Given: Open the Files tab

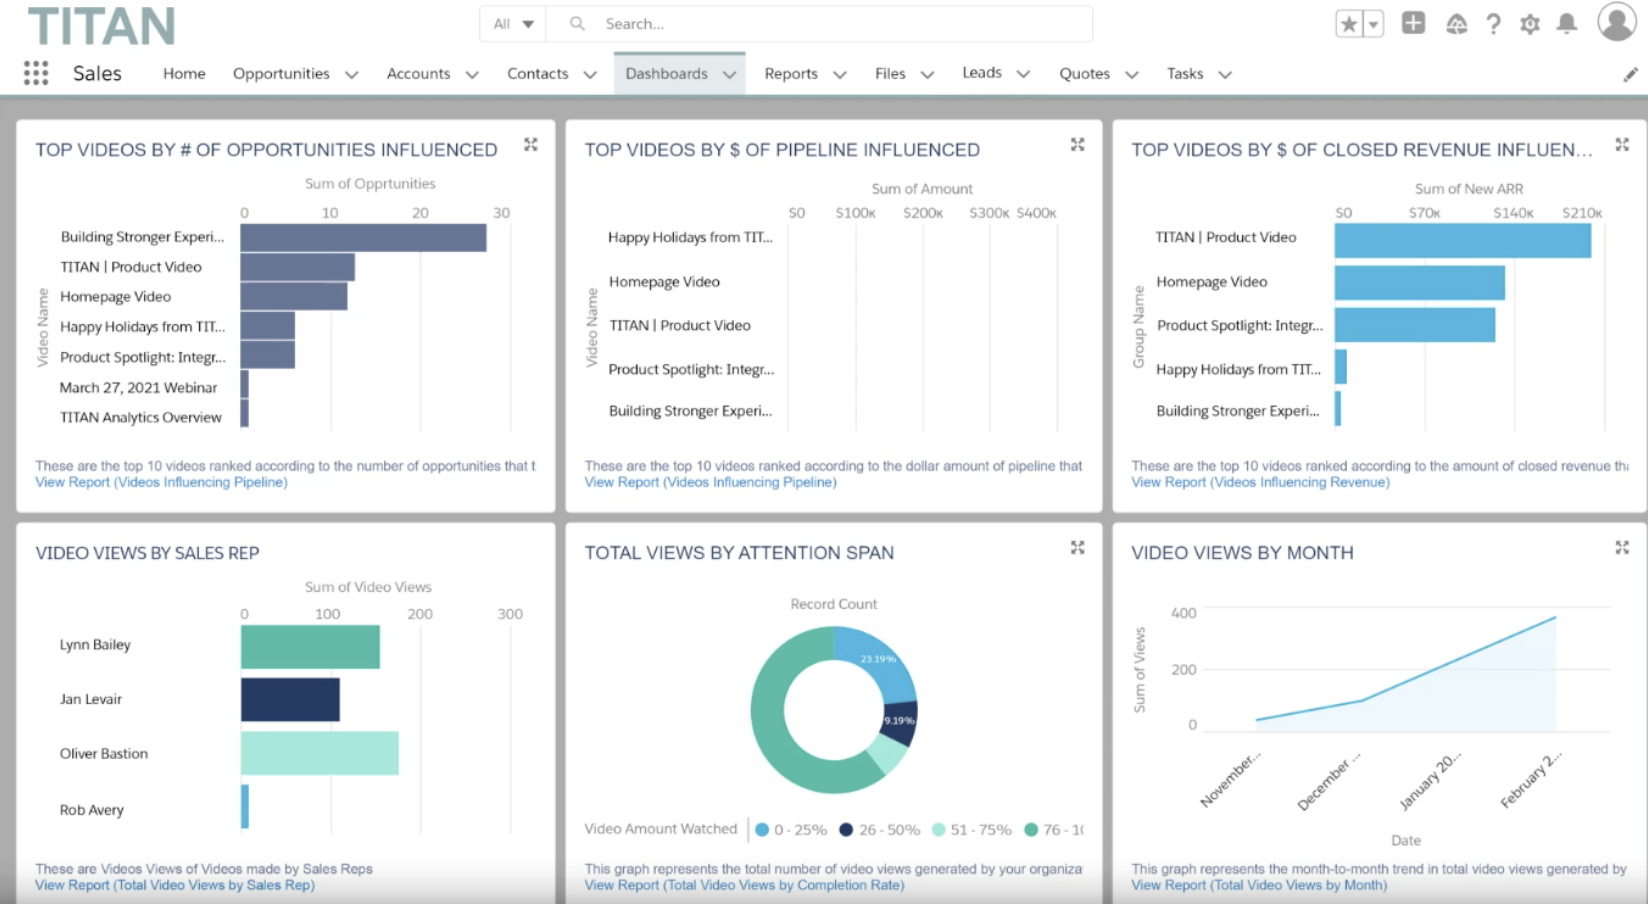Looking at the screenshot, I should pos(890,73).
